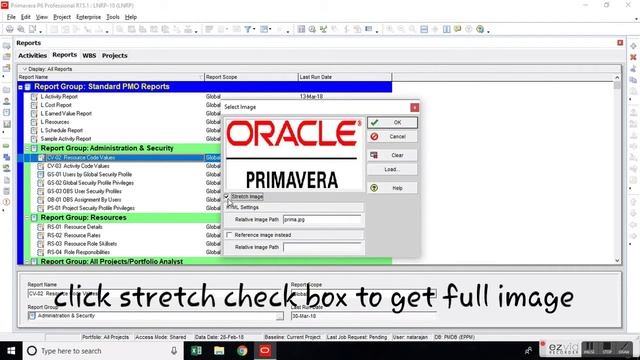Click the Type here to search box
The height and width of the screenshot is (360, 640).
pyautogui.click(x=102, y=351)
